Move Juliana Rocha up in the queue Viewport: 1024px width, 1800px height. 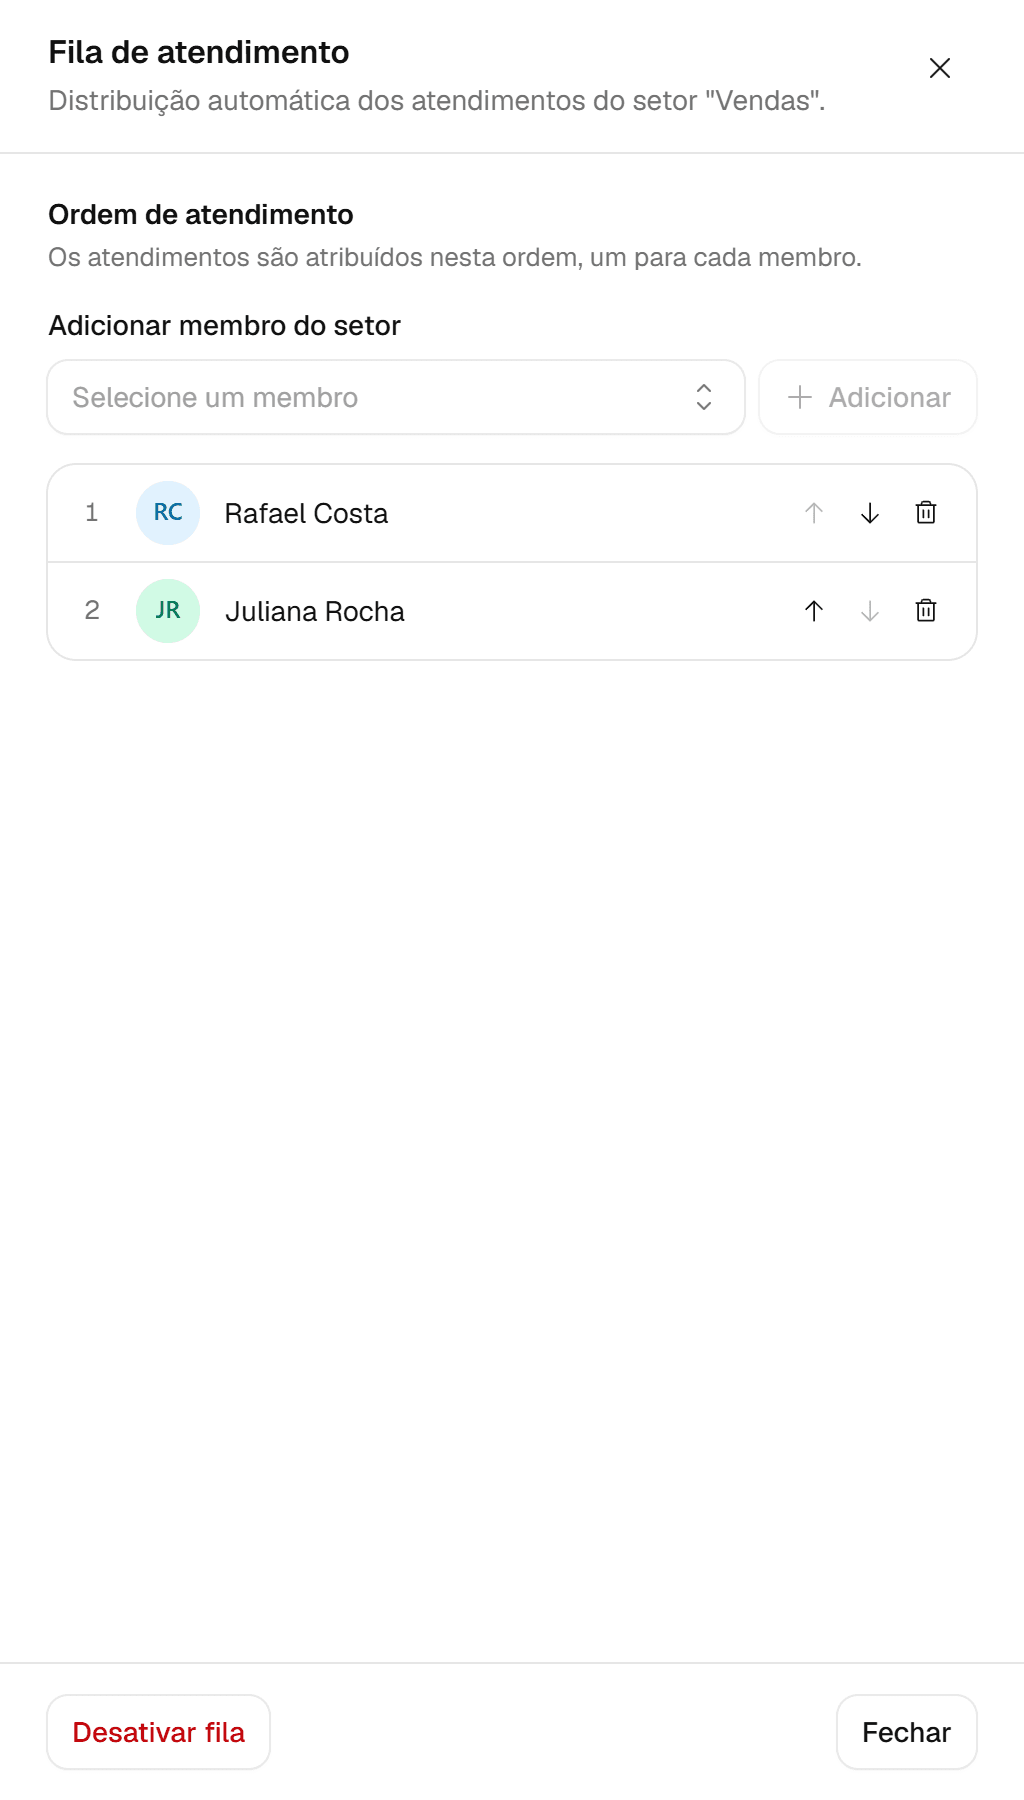(x=814, y=611)
